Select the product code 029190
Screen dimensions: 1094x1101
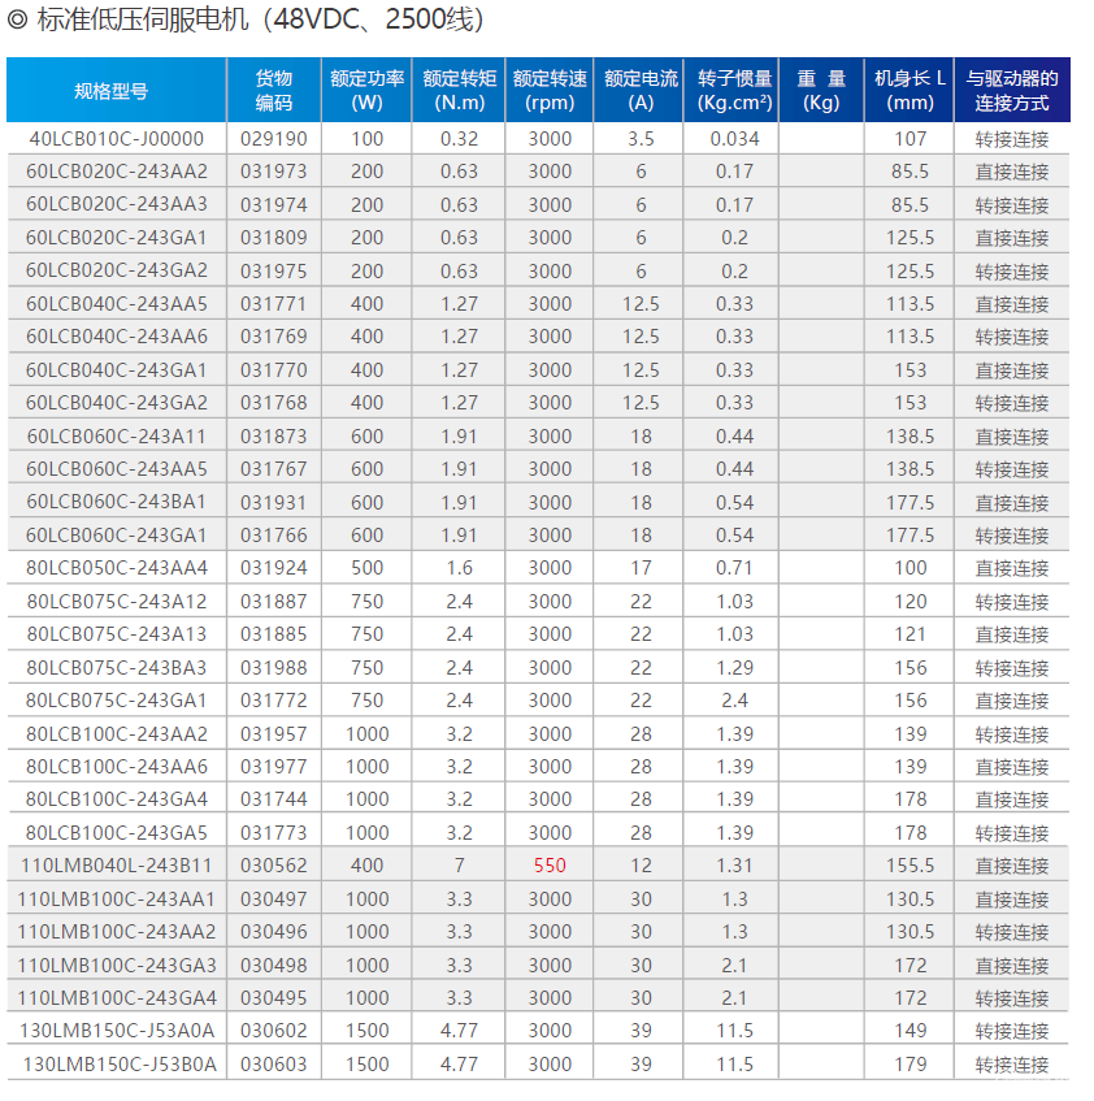(273, 139)
